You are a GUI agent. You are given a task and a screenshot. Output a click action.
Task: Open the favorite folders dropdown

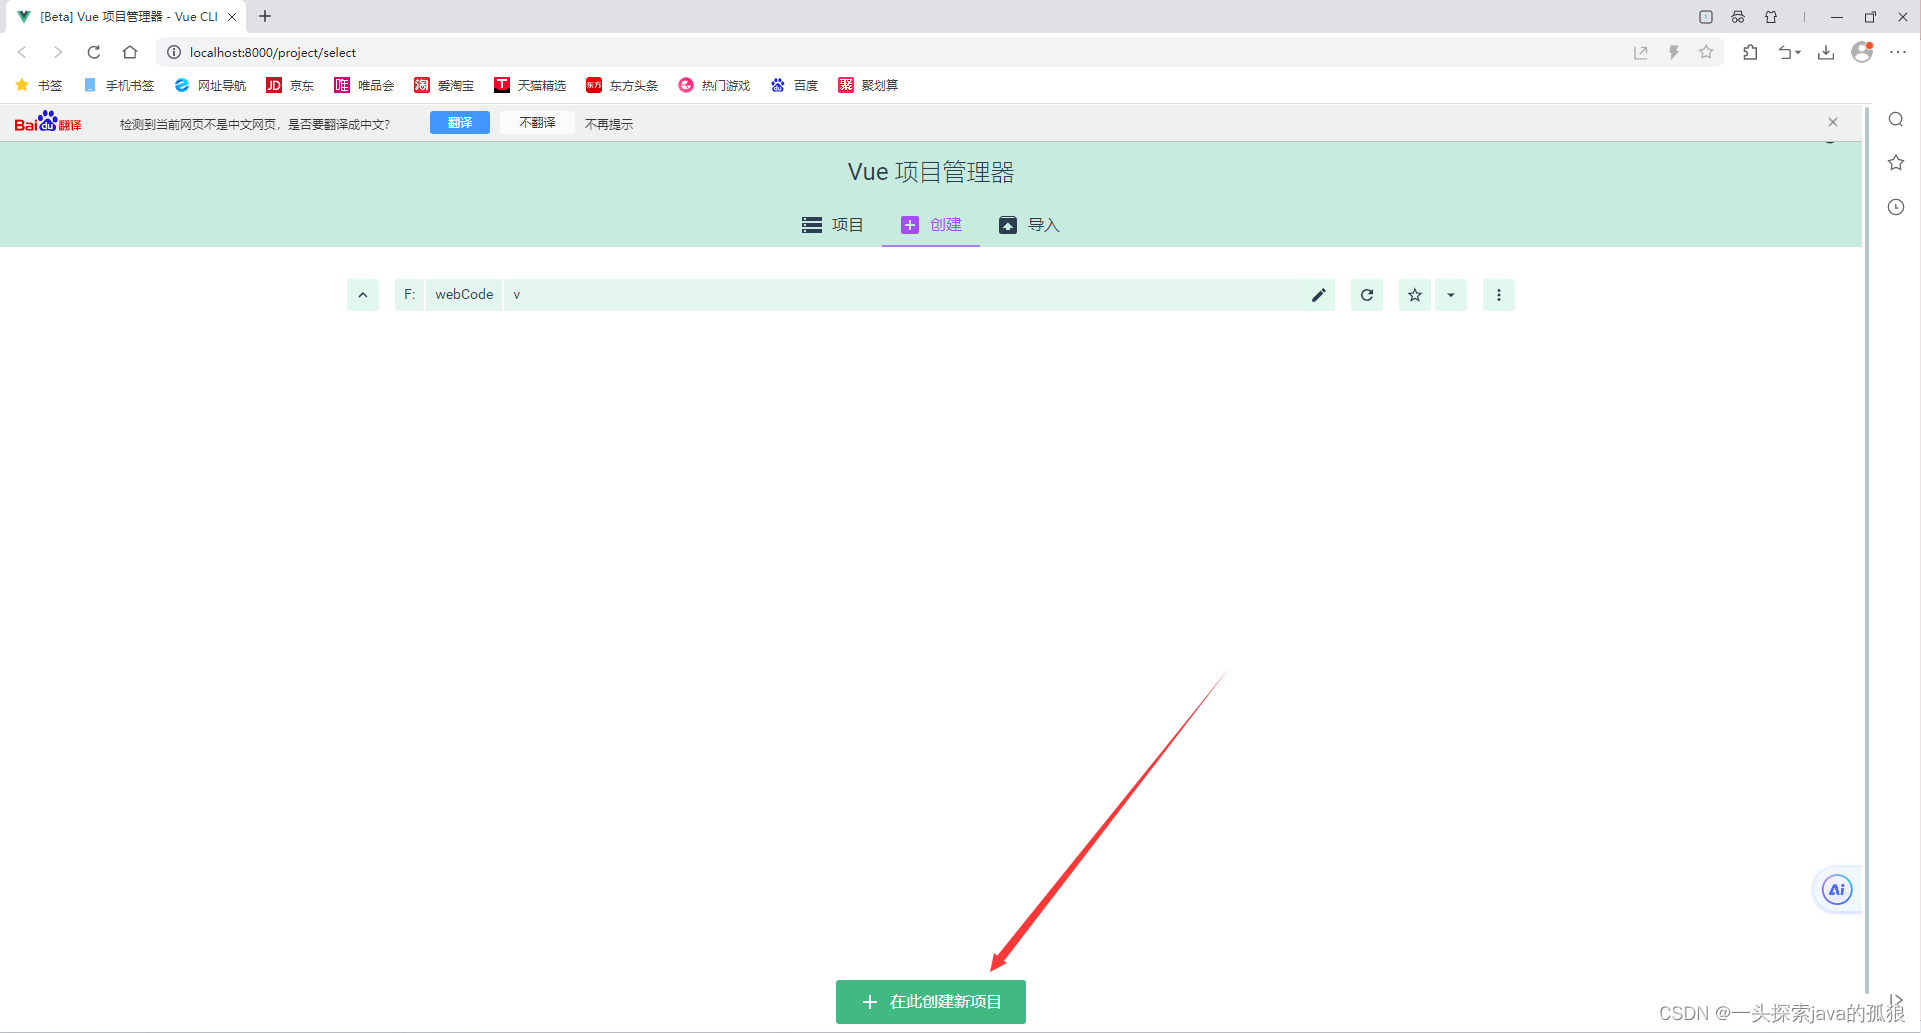pyautogui.click(x=1451, y=295)
